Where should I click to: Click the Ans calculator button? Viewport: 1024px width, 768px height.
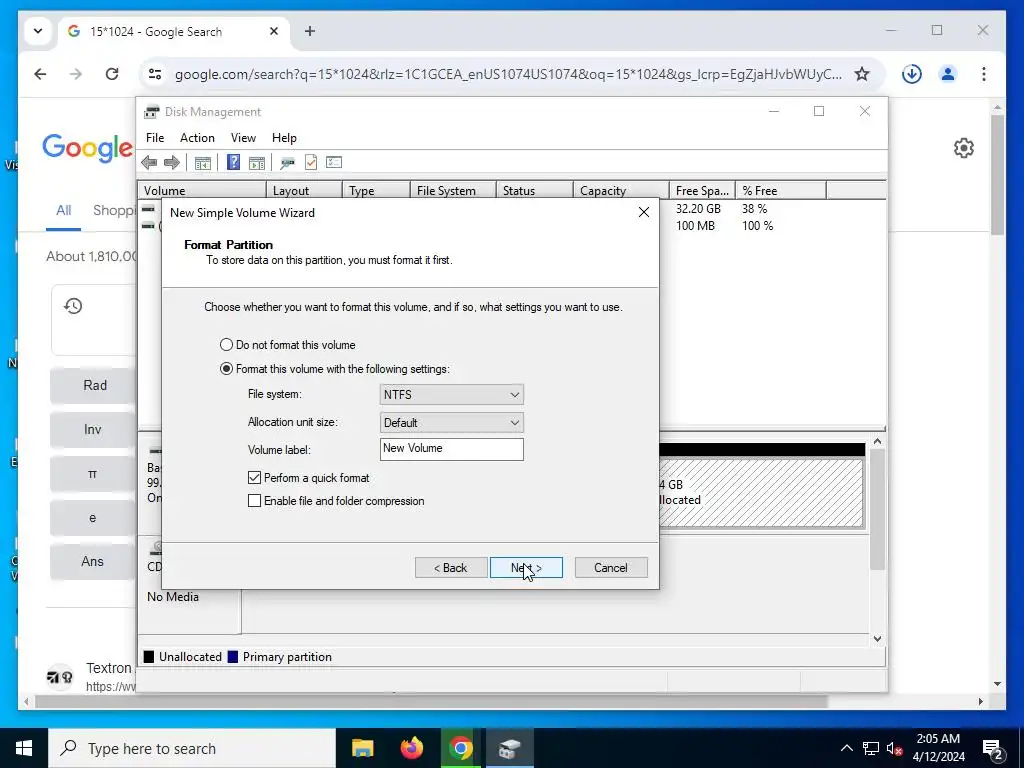point(93,561)
